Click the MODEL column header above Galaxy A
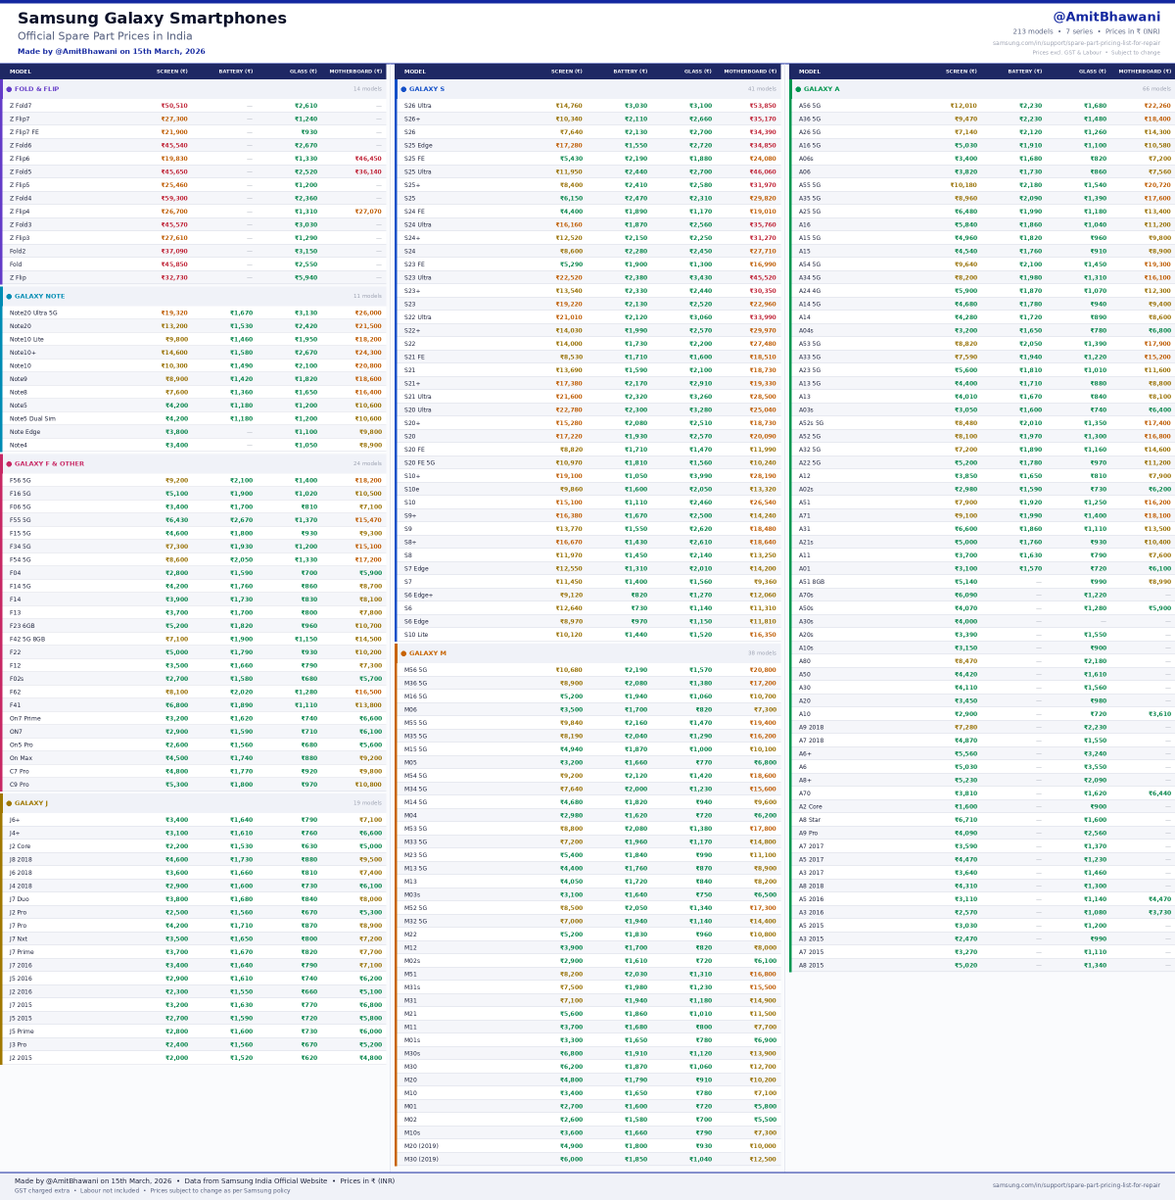This screenshot has width=1175, height=1200. pos(809,71)
